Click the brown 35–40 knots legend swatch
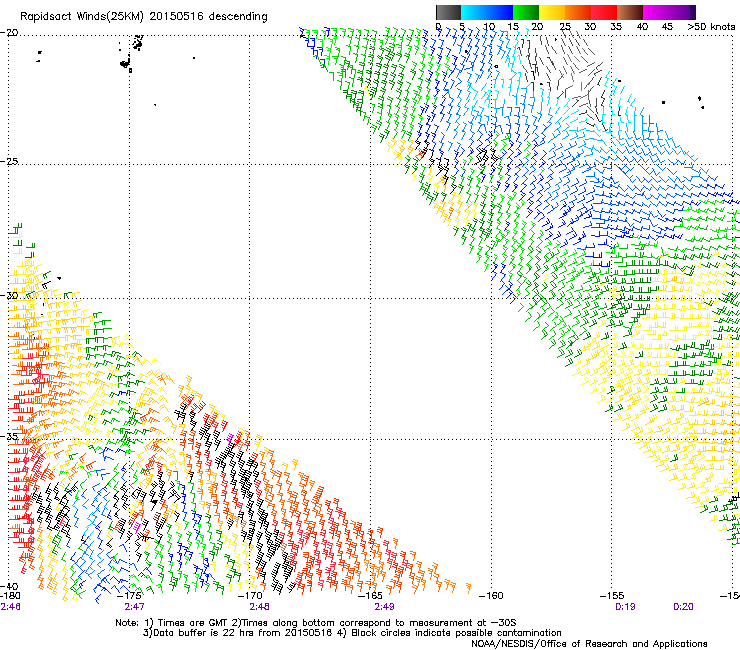Image resolution: width=740 pixels, height=650 pixels. (630, 12)
